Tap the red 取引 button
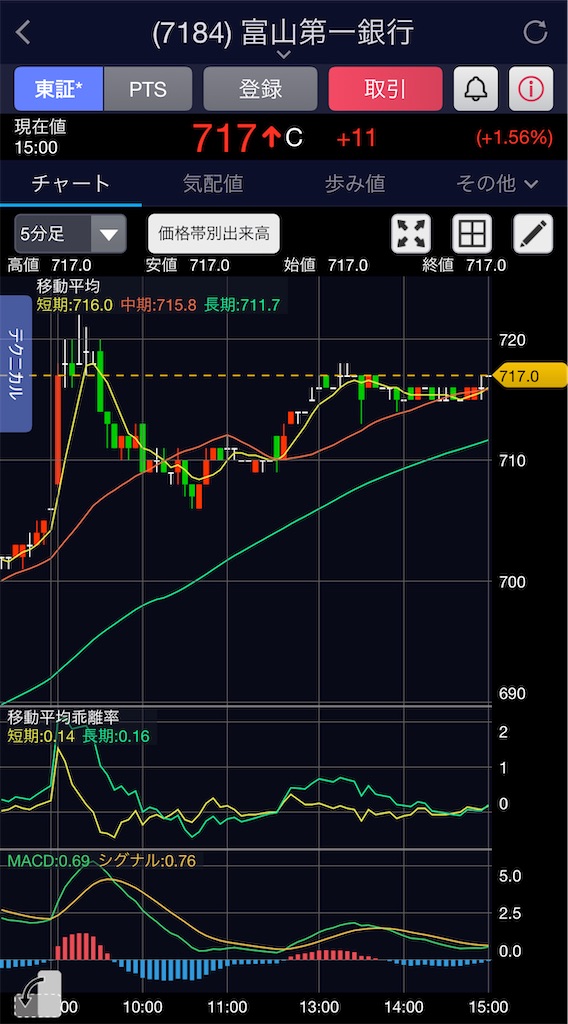 [x=385, y=89]
